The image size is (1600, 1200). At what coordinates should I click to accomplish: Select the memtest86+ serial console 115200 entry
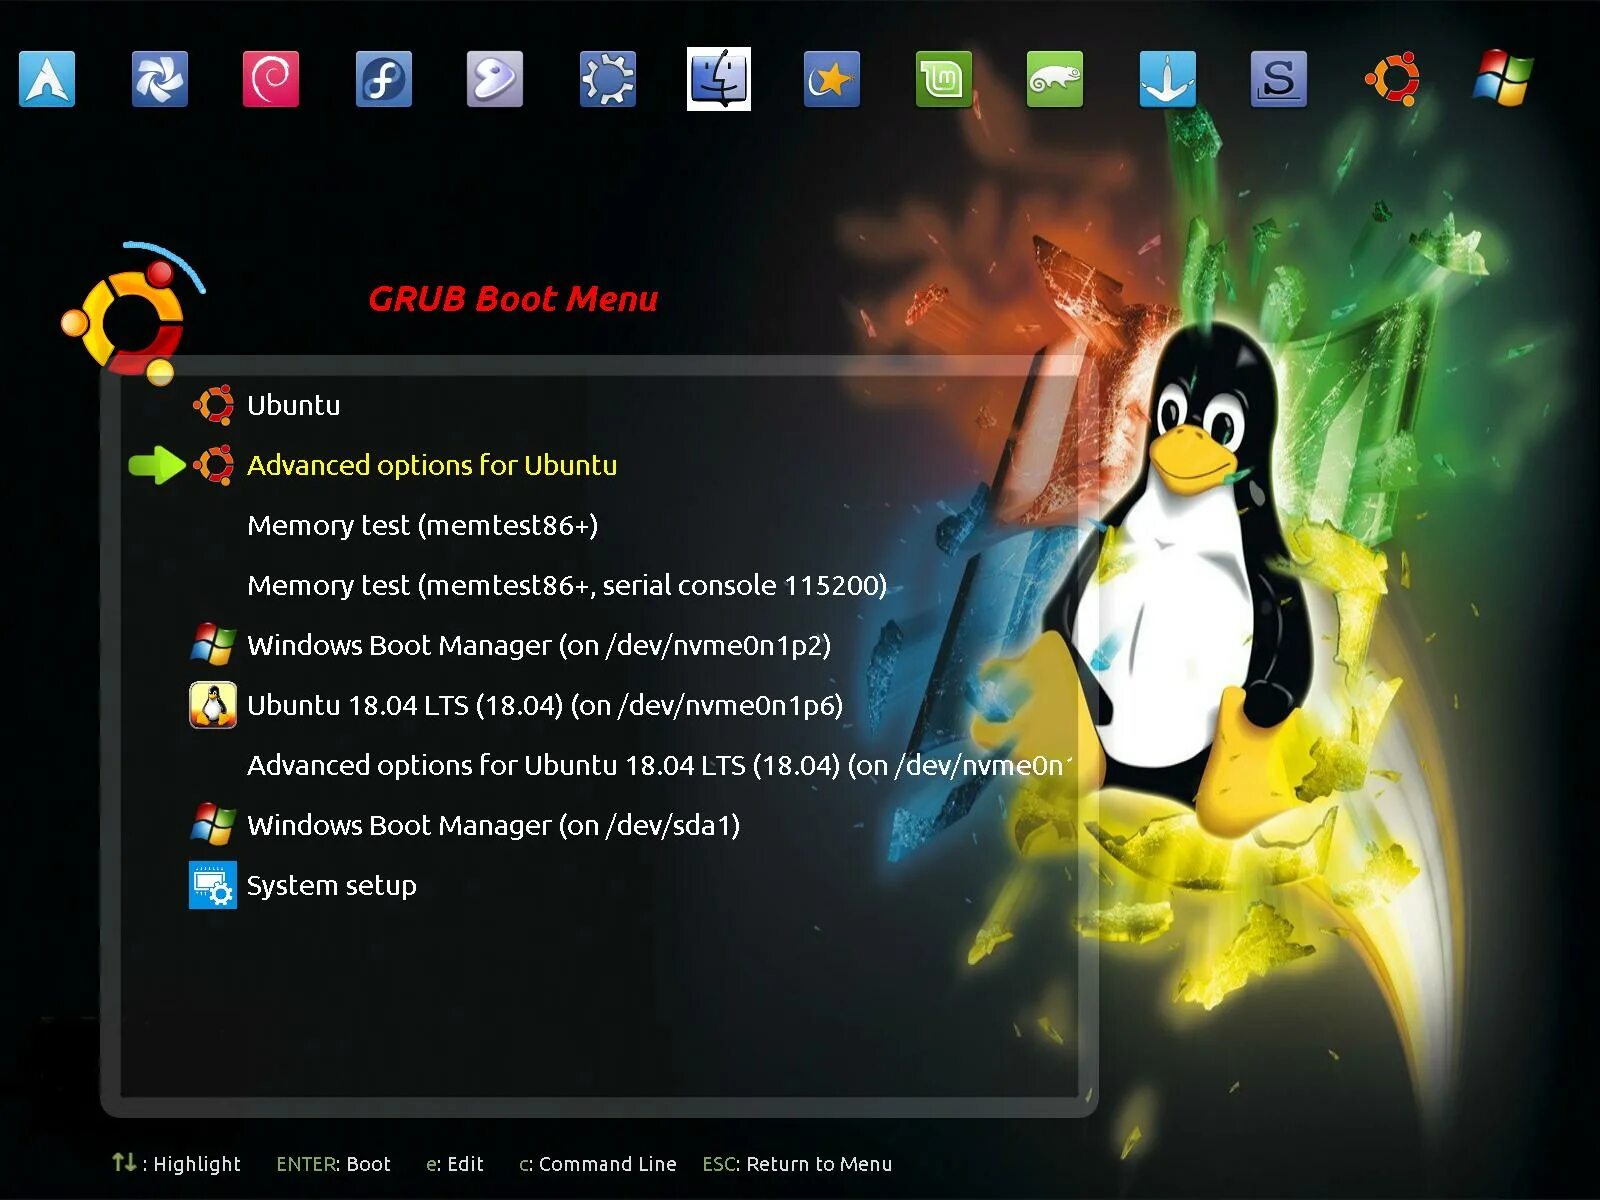(x=567, y=585)
